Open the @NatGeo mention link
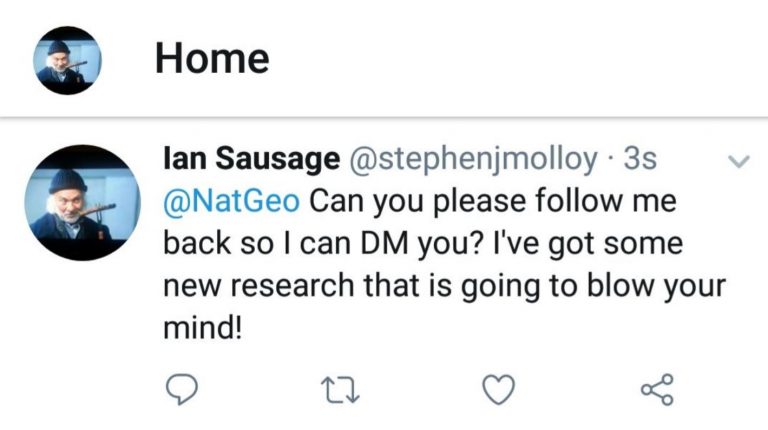 [x=230, y=201]
